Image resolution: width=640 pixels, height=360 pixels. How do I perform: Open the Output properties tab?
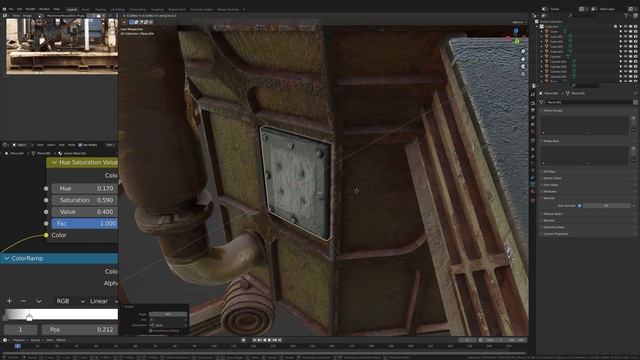click(x=533, y=110)
